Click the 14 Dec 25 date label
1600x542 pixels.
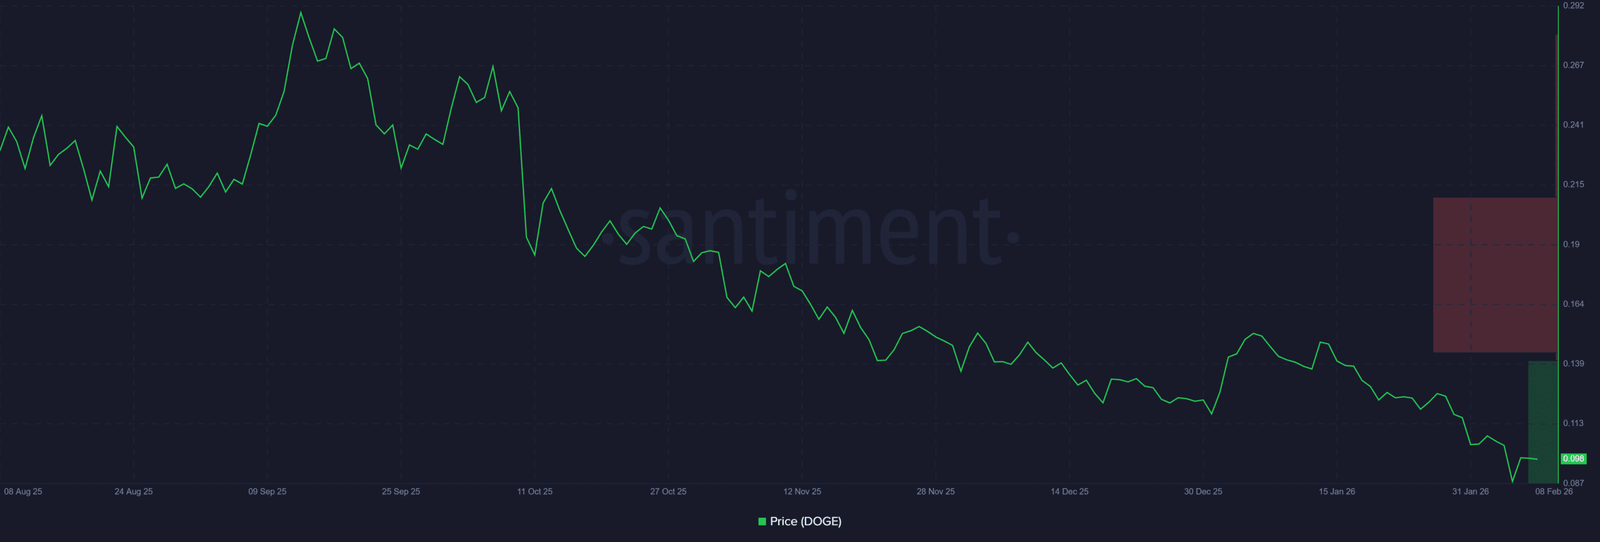pos(1069,492)
